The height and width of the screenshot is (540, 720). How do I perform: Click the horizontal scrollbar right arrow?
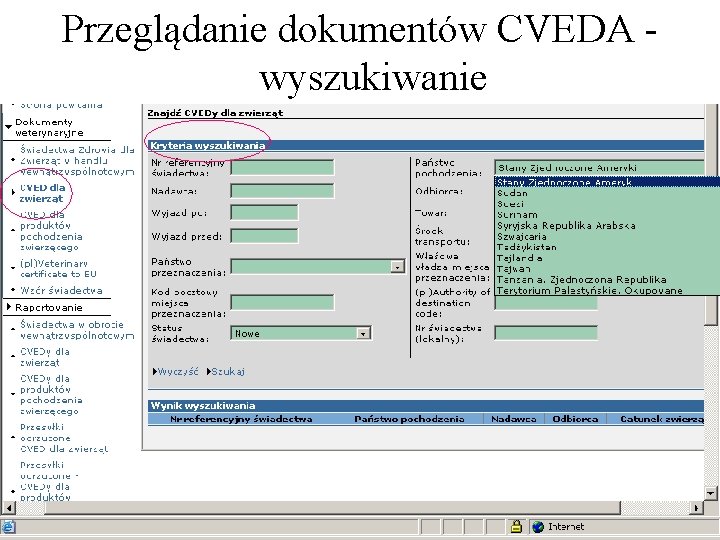click(x=697, y=507)
